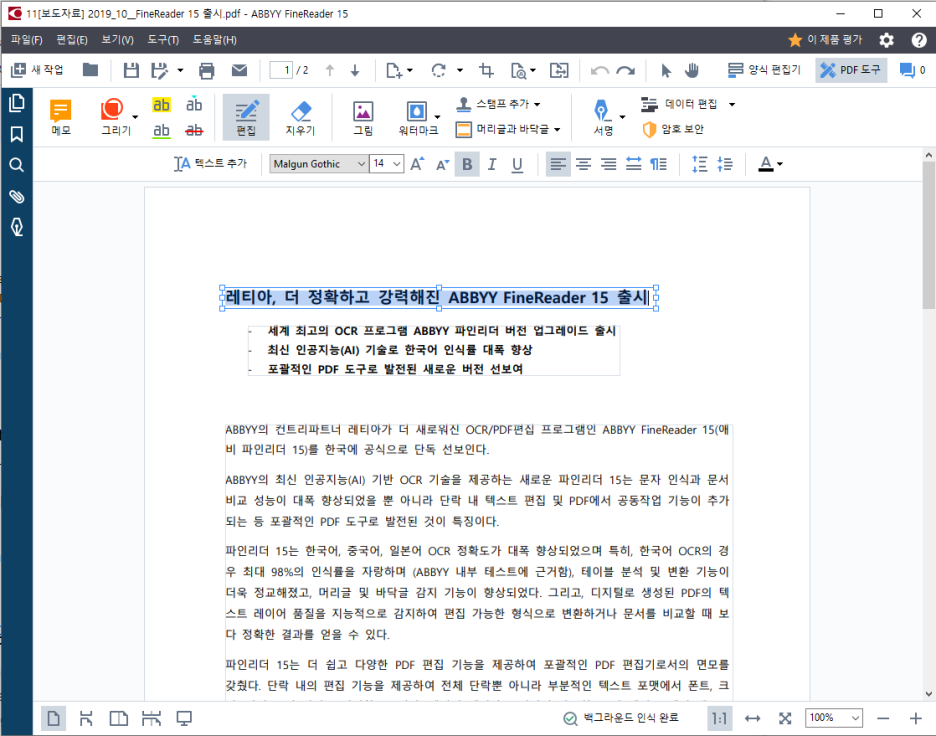Select the Erase (지우기) tool

(x=300, y=117)
